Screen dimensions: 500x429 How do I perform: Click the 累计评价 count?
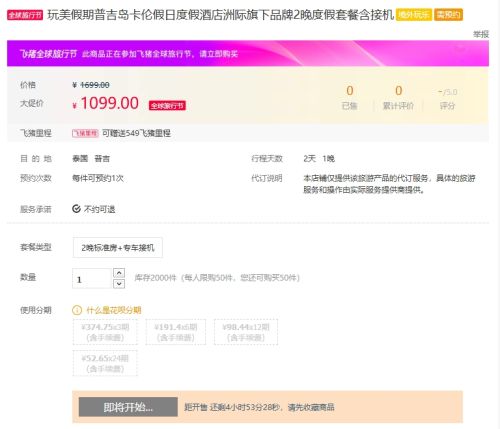(398, 91)
